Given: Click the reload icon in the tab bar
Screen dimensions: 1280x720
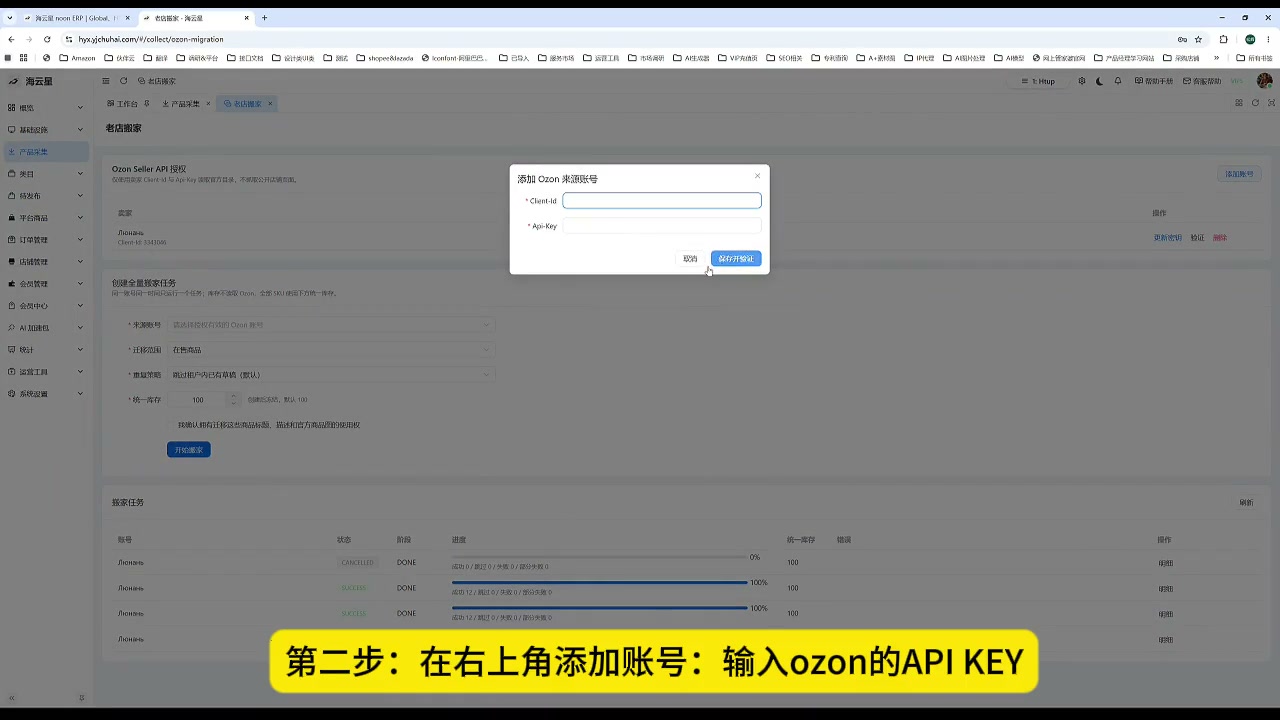Looking at the screenshot, I should pos(1255,103).
